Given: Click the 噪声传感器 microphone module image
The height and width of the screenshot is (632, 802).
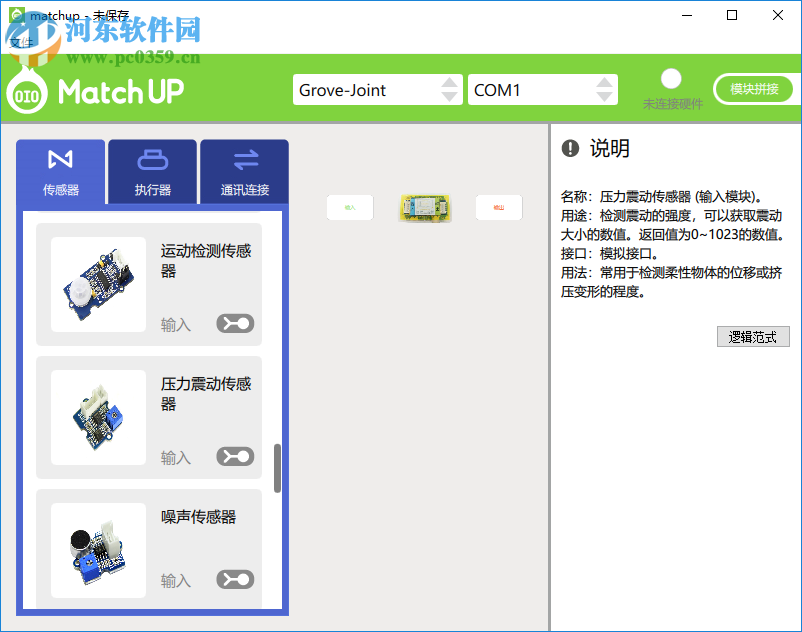Looking at the screenshot, I should (x=98, y=548).
